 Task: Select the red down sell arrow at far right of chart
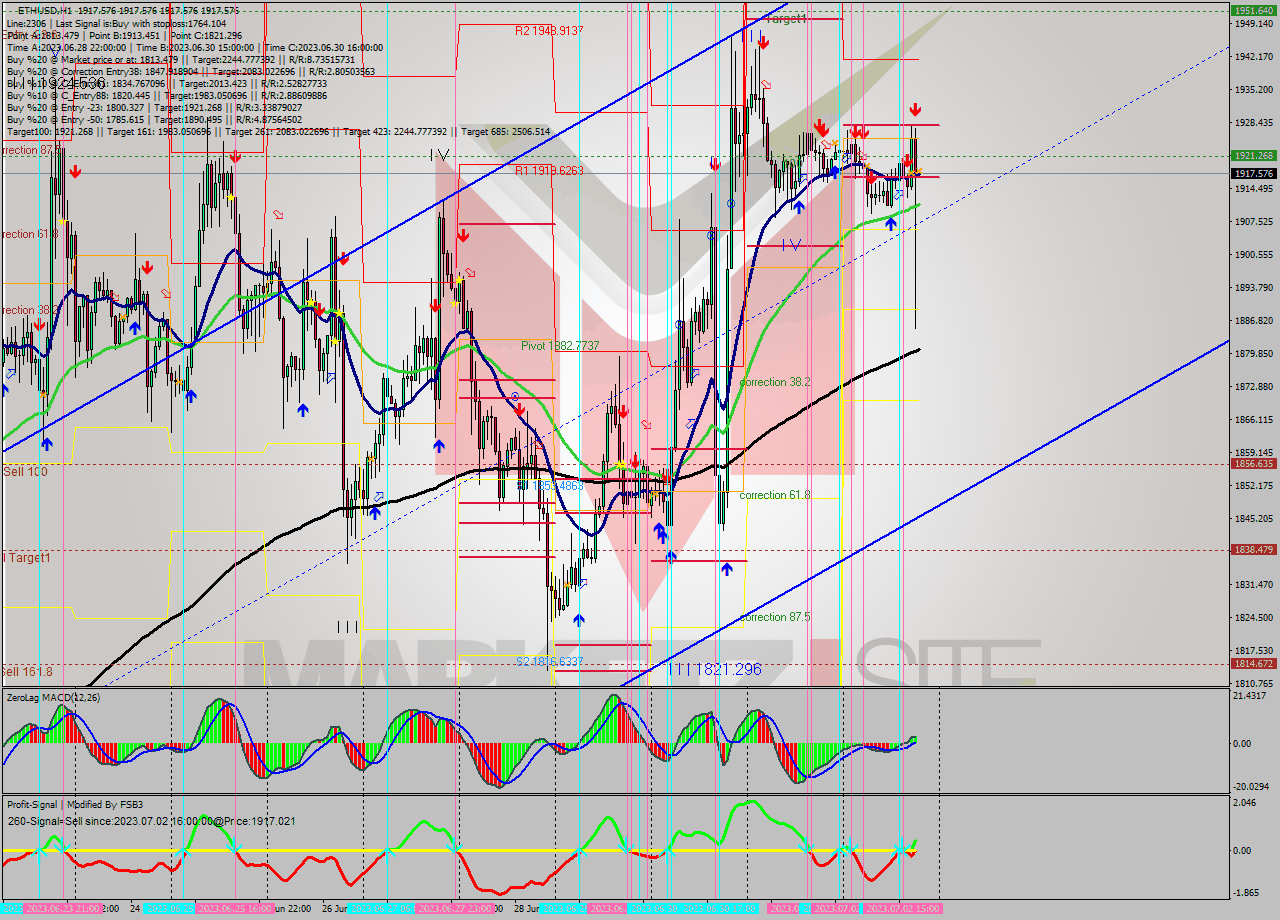915,110
